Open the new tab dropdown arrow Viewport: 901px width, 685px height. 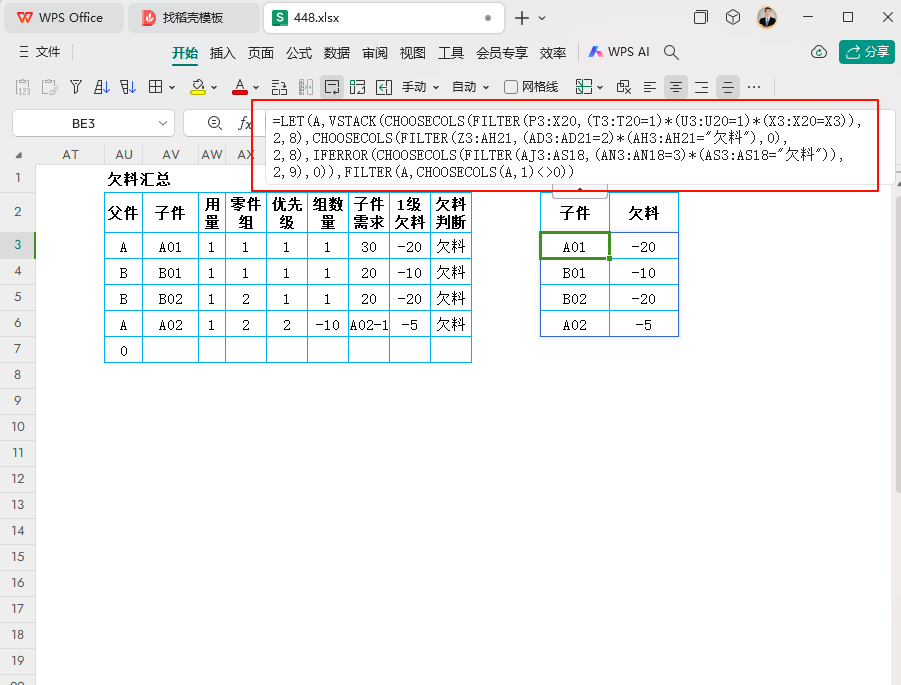[542, 18]
